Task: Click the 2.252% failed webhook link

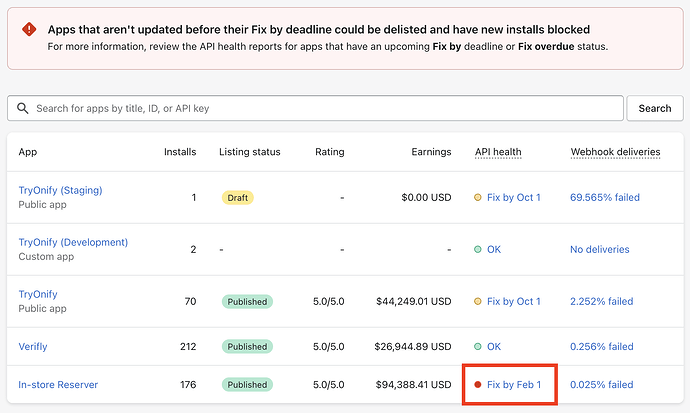Action: coord(602,301)
